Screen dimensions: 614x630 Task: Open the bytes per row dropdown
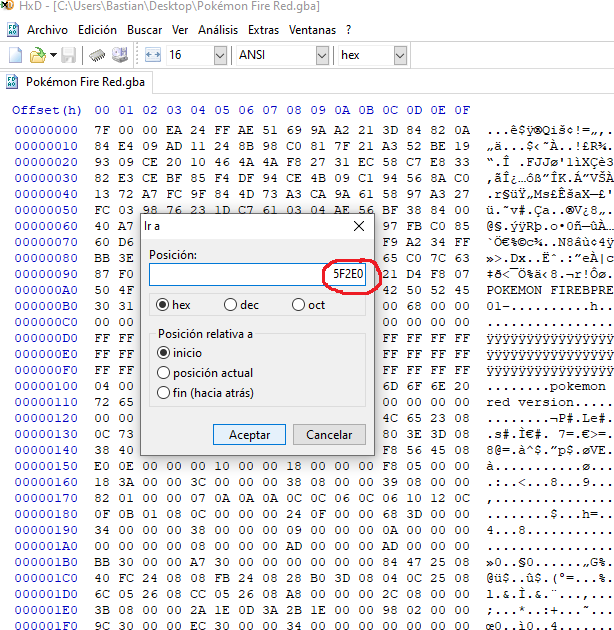[x=220, y=55]
